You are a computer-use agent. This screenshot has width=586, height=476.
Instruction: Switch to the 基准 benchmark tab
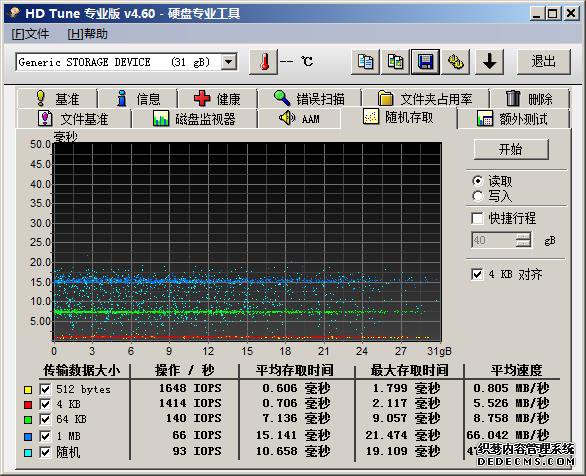(x=57, y=99)
